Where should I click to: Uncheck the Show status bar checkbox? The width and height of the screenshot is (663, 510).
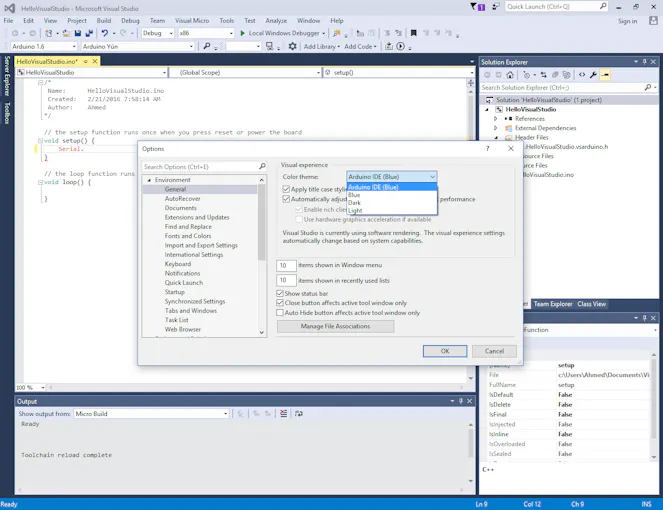click(x=280, y=294)
